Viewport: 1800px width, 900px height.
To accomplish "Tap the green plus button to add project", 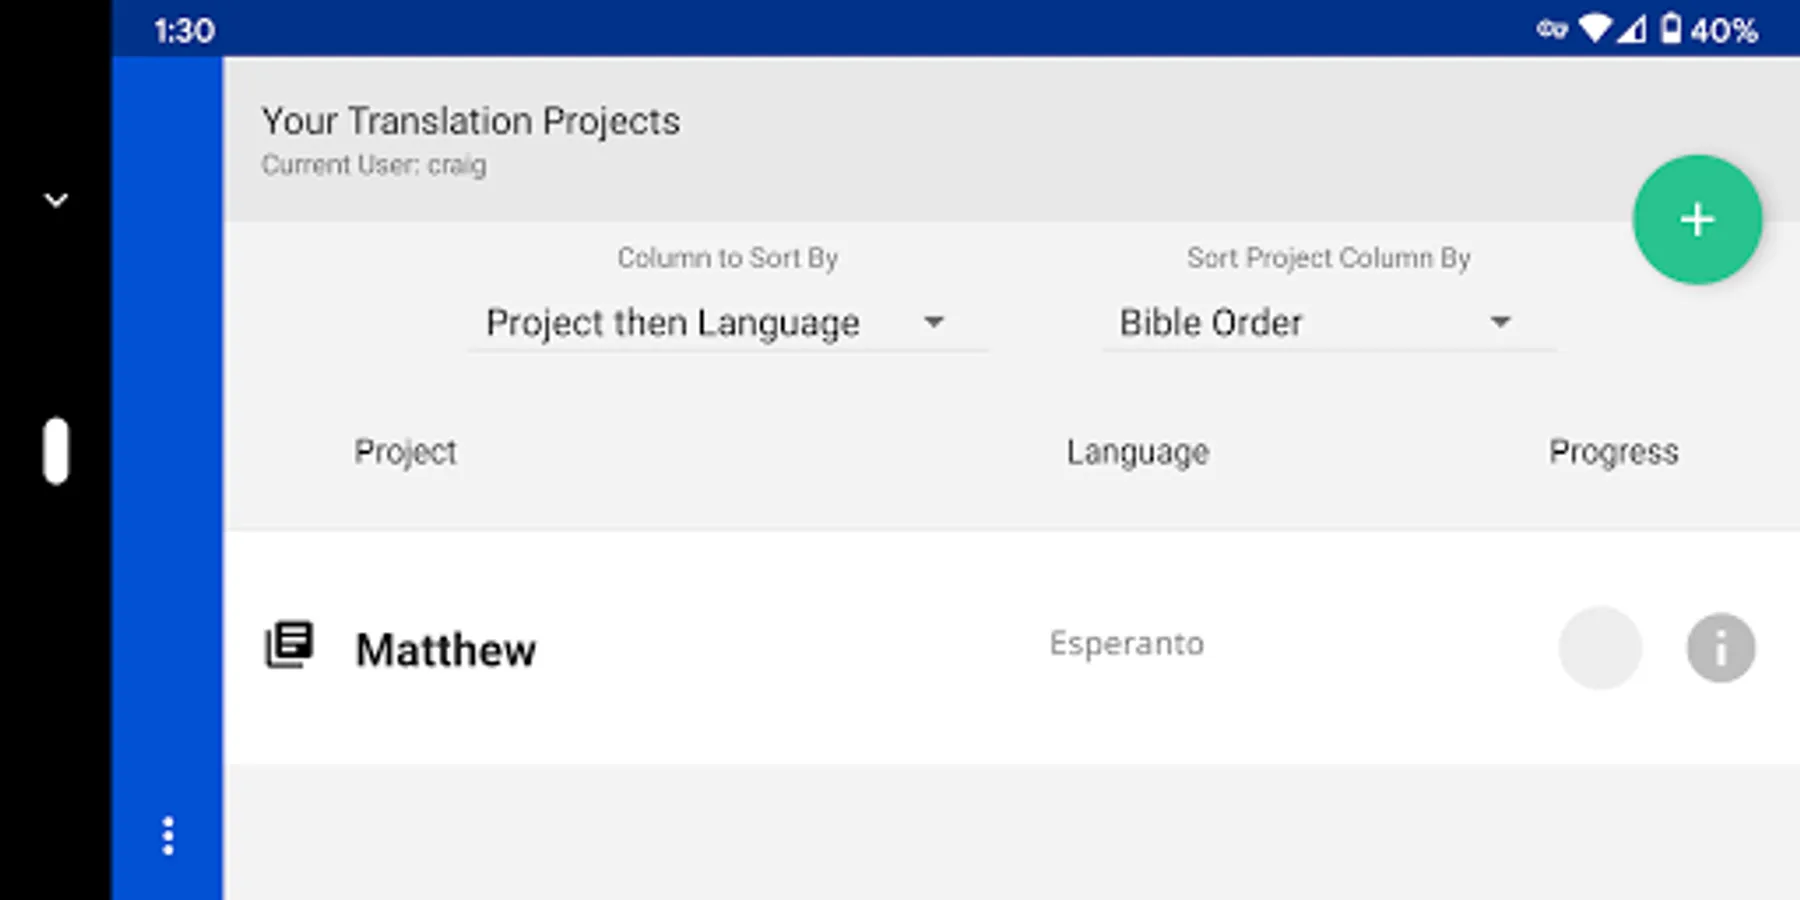I will (1697, 220).
